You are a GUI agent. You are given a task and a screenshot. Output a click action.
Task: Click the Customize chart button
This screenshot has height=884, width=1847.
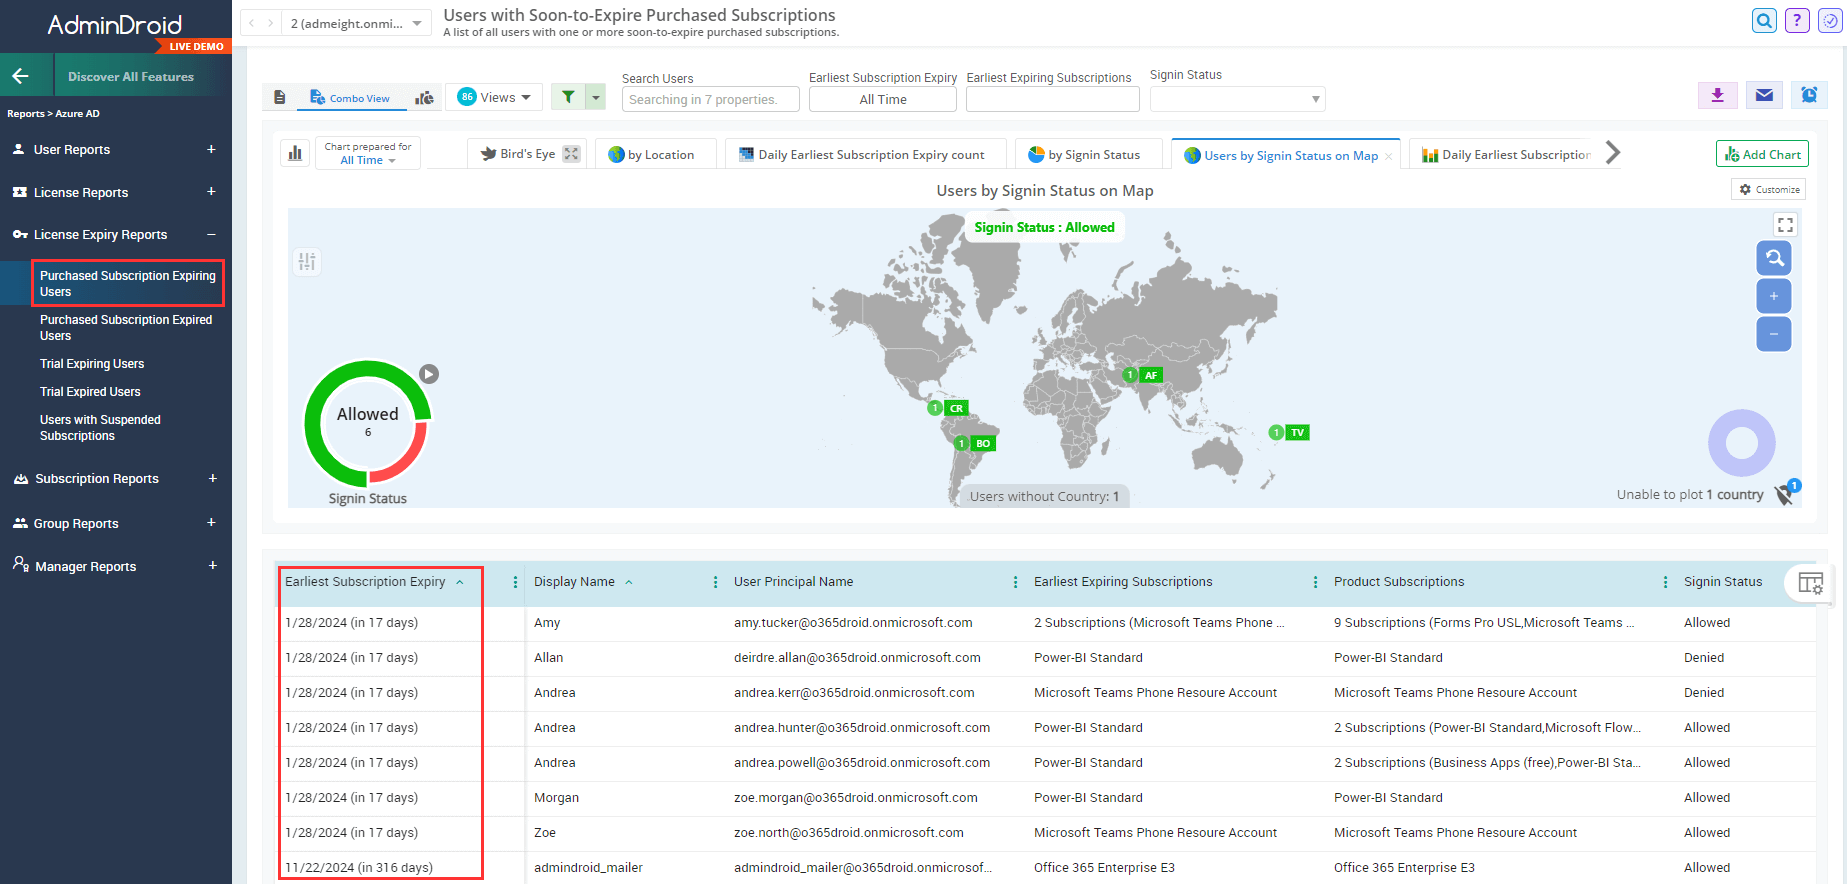[1768, 189]
